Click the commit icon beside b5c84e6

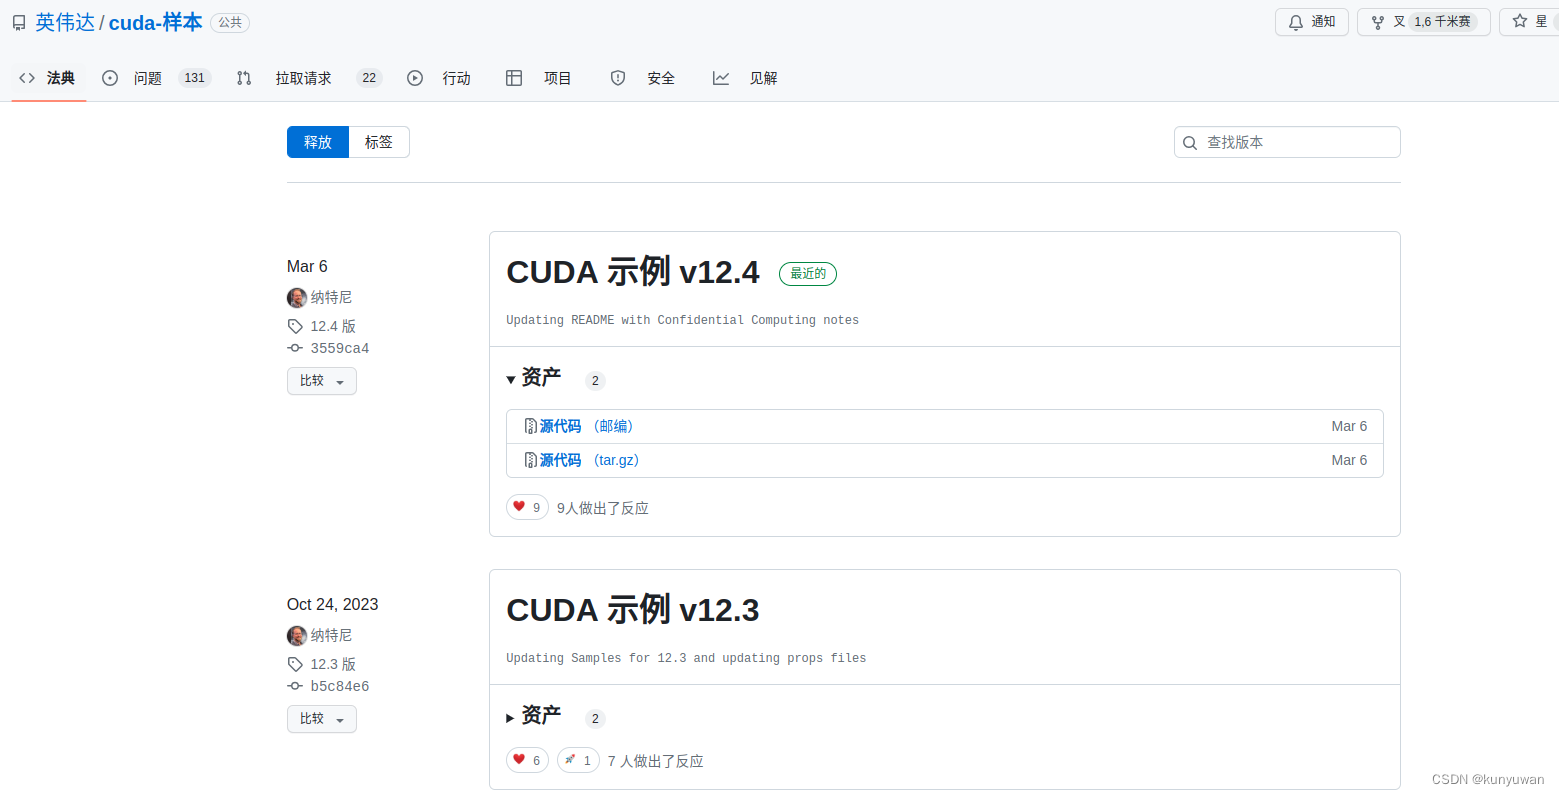295,686
